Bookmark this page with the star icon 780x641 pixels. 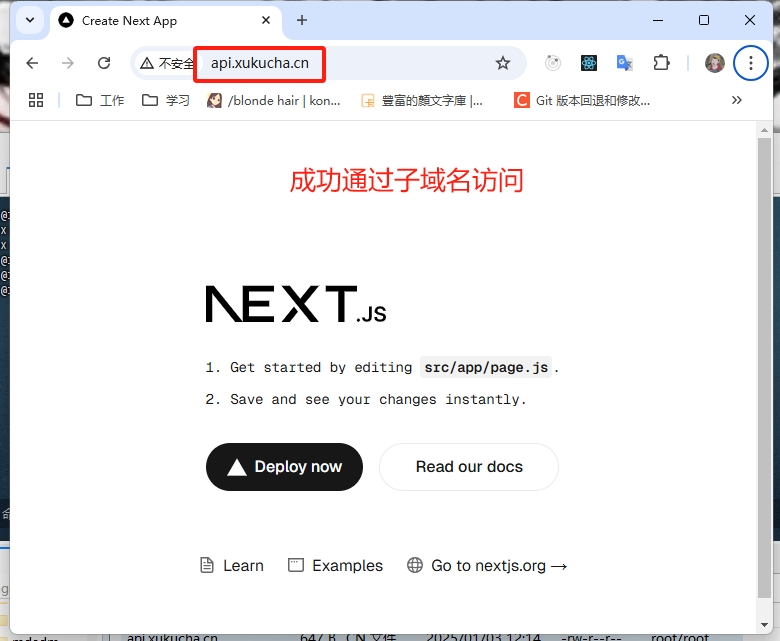[503, 63]
